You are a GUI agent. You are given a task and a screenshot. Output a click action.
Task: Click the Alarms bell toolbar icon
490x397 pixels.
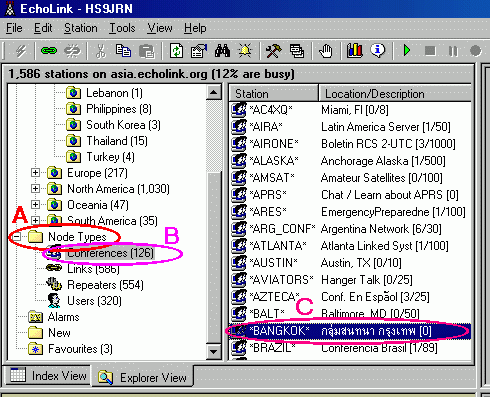click(245, 51)
